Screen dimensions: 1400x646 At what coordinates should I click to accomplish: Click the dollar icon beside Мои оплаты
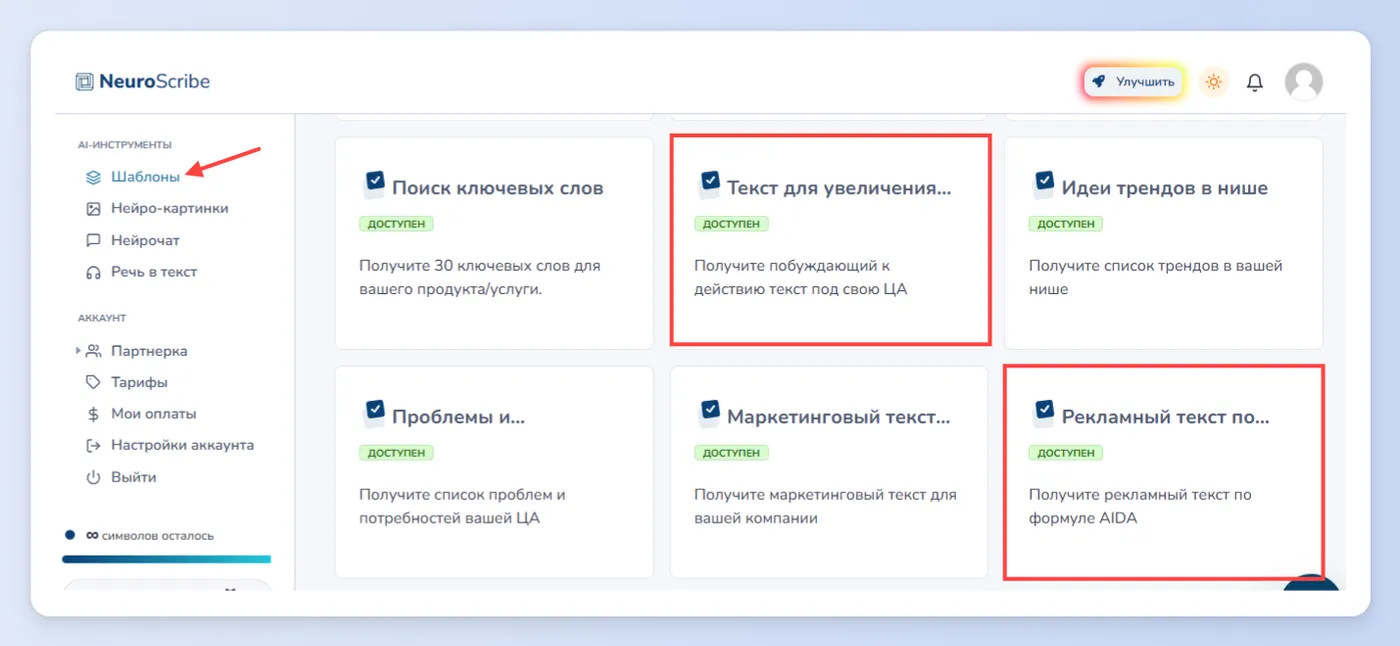coord(93,414)
